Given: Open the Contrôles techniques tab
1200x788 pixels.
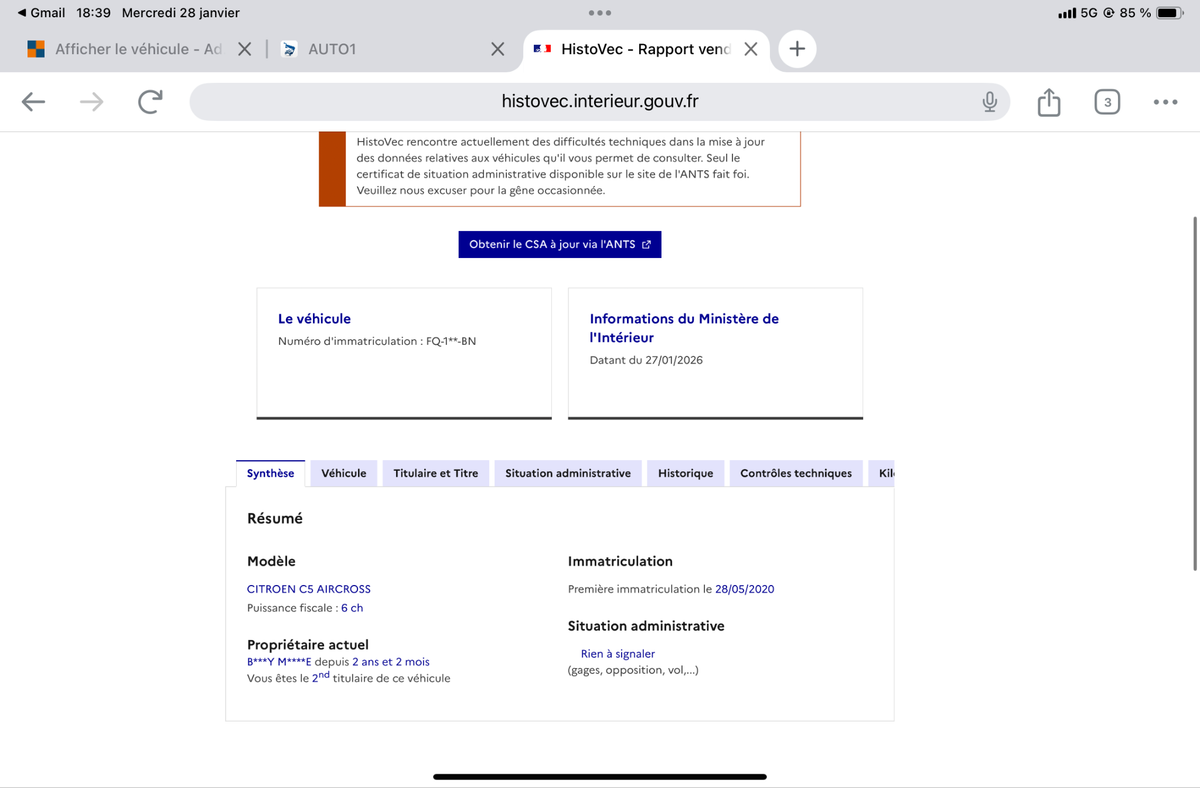Looking at the screenshot, I should point(796,473).
